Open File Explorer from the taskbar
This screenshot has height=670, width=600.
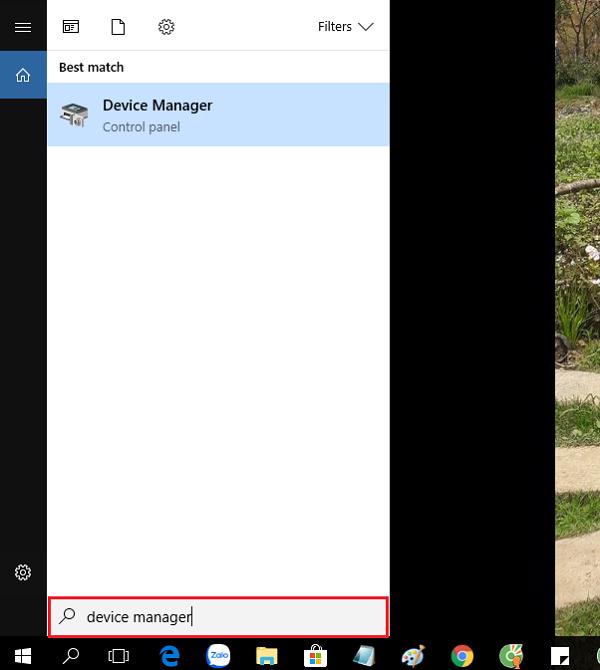pos(266,656)
